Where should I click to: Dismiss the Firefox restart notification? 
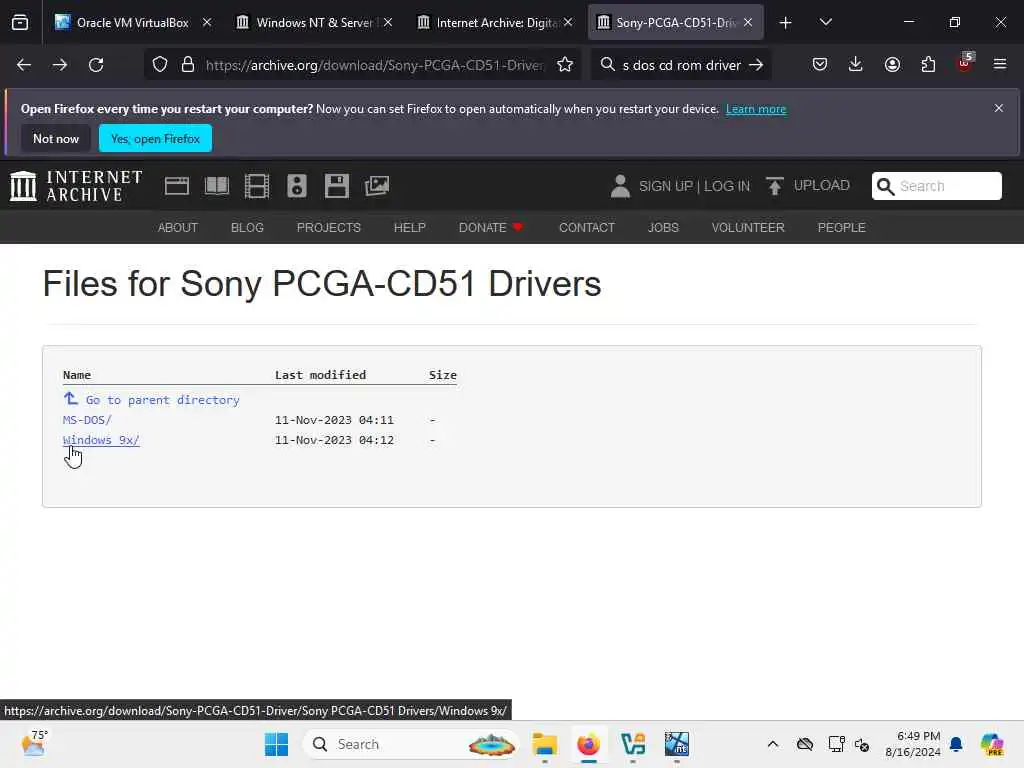click(x=999, y=108)
